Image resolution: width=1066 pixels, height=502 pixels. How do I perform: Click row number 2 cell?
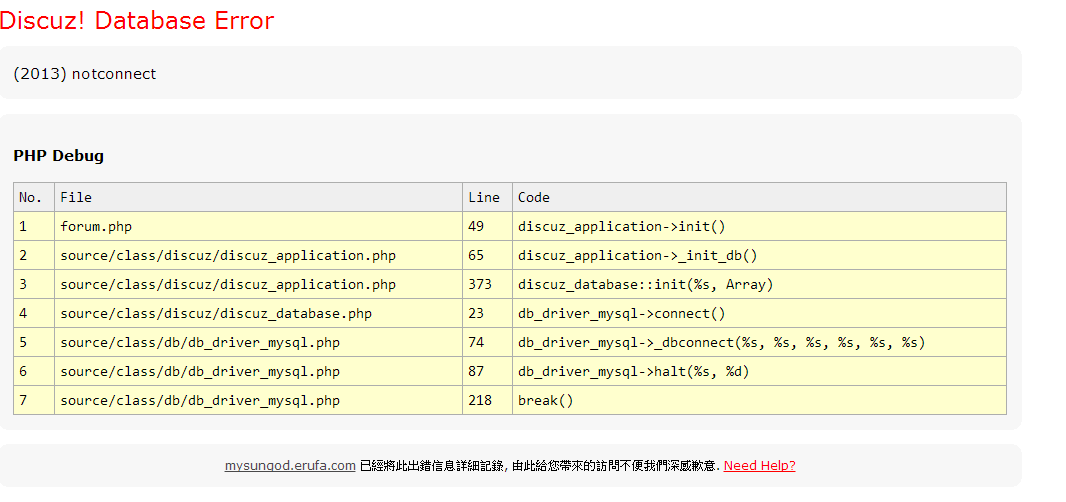click(x=34, y=256)
